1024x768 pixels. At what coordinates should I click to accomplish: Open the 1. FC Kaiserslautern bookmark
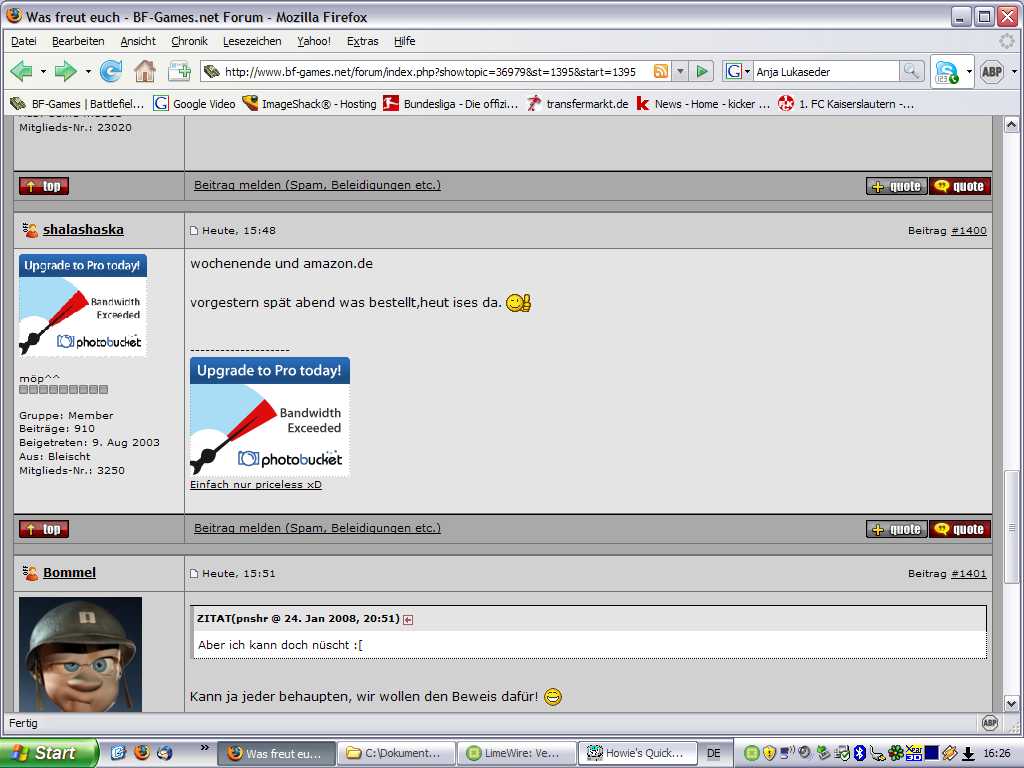pos(846,104)
